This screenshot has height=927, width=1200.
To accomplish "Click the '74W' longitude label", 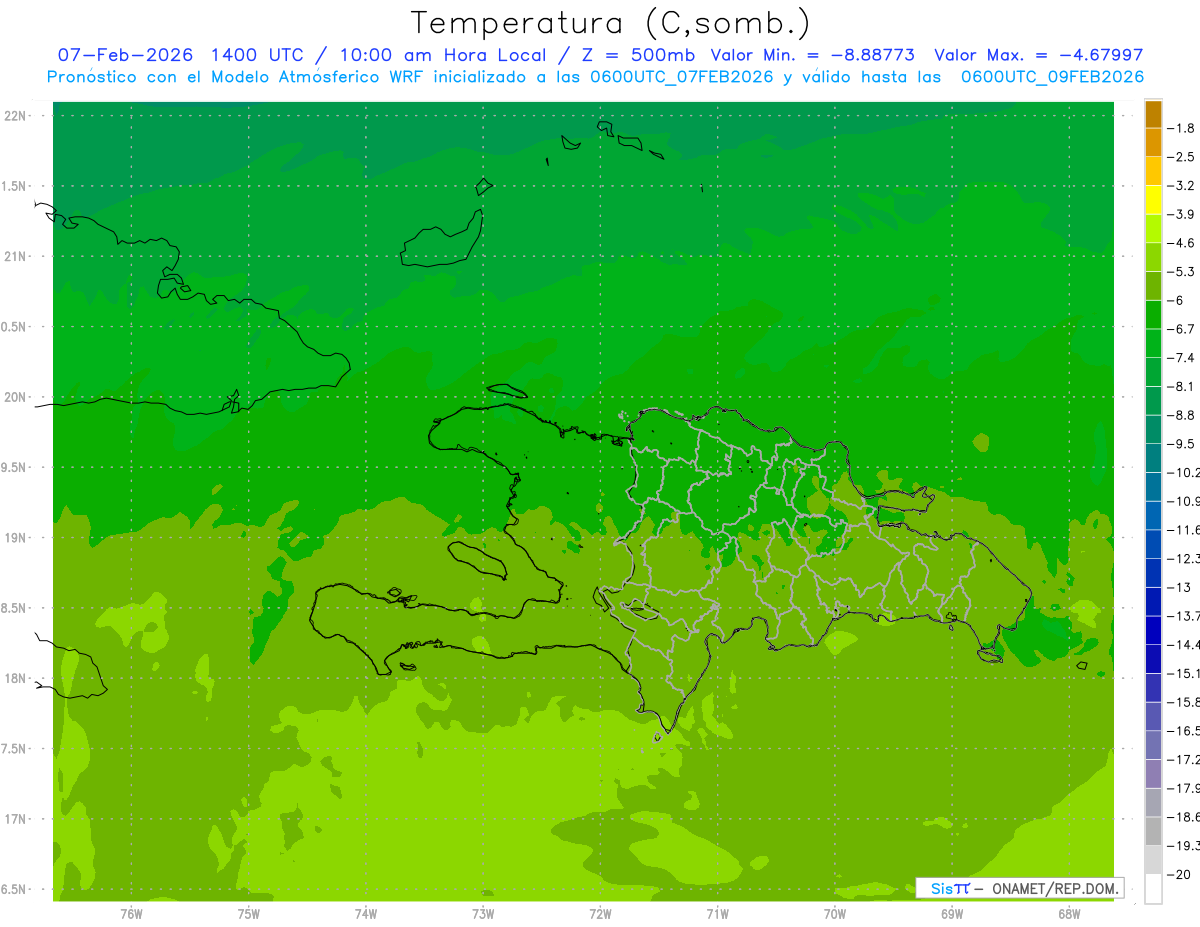I will click(365, 914).
